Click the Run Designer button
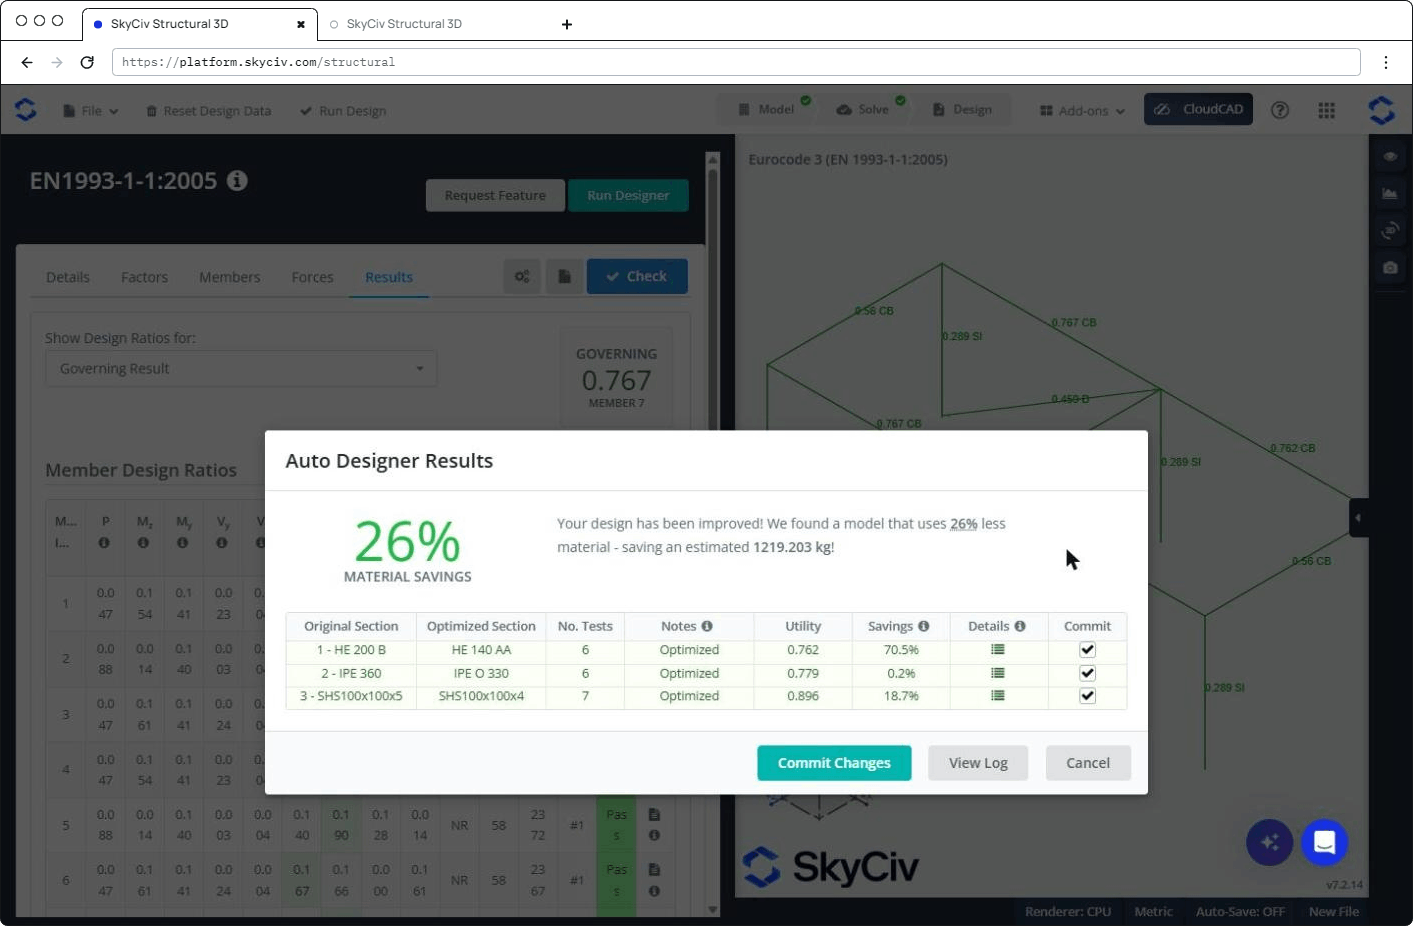 pyautogui.click(x=628, y=195)
